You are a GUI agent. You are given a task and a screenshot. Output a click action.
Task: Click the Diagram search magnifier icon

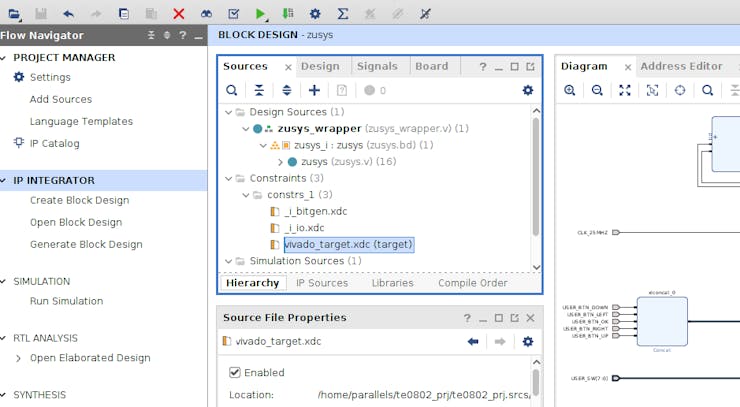point(707,90)
